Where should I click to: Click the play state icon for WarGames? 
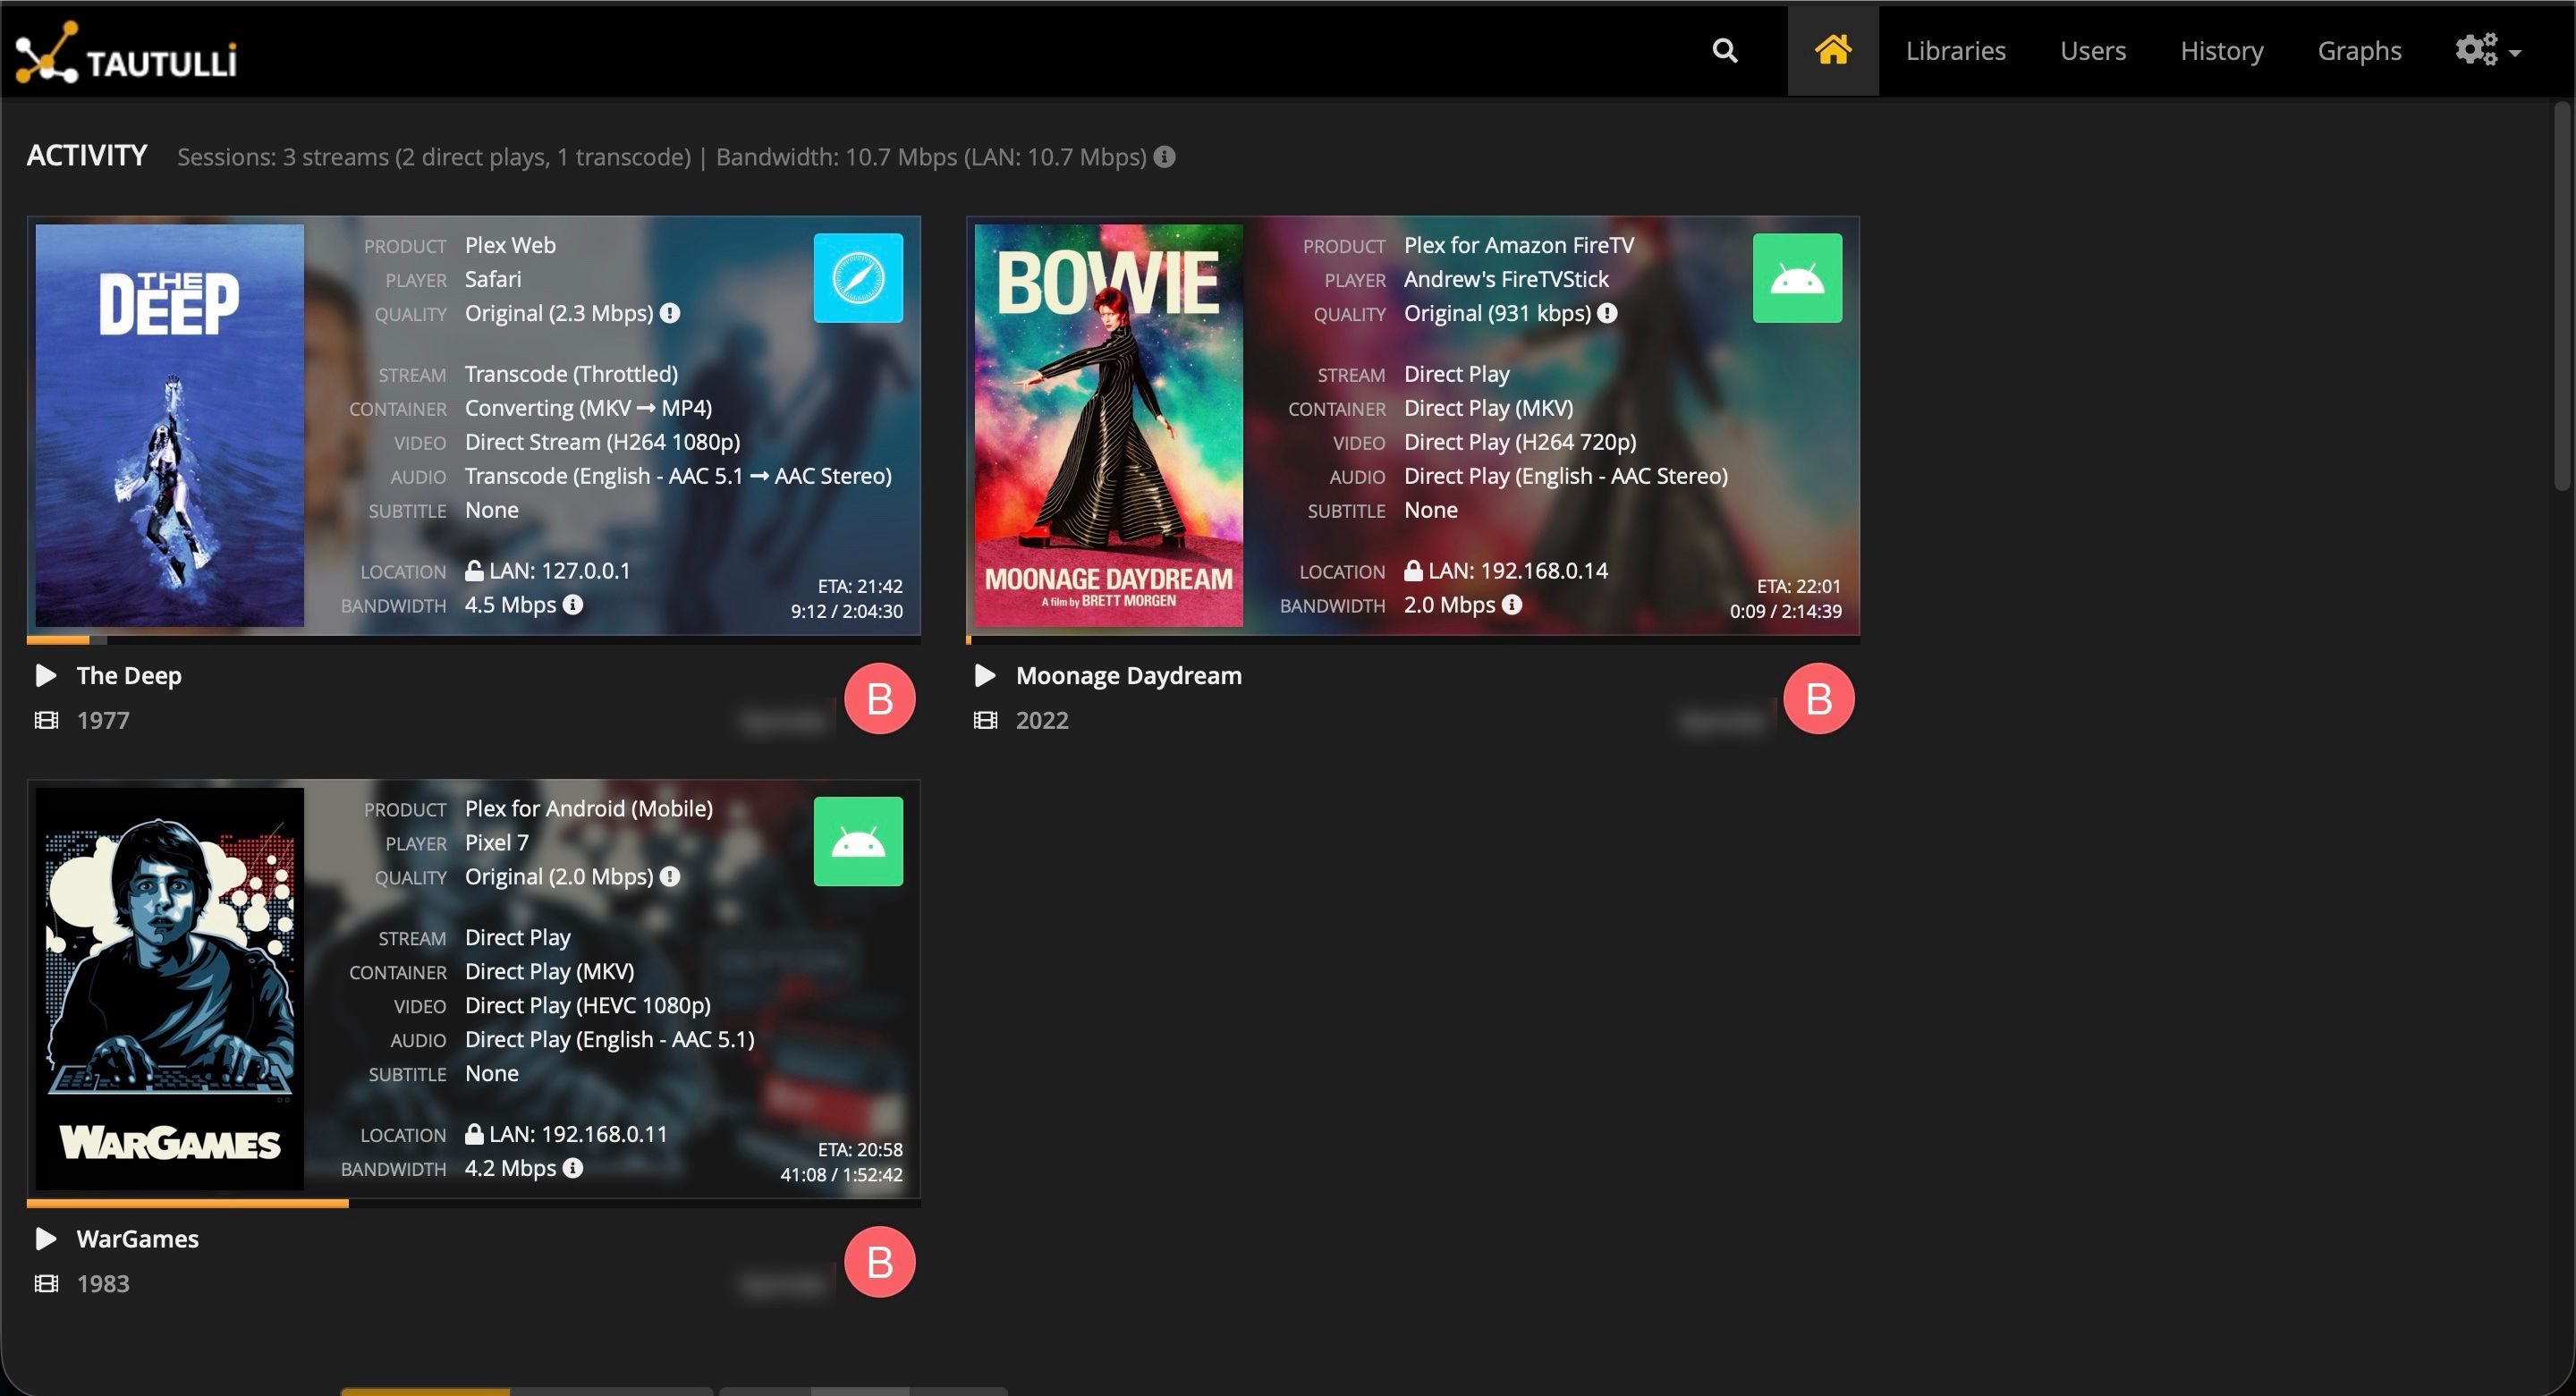tap(45, 1238)
